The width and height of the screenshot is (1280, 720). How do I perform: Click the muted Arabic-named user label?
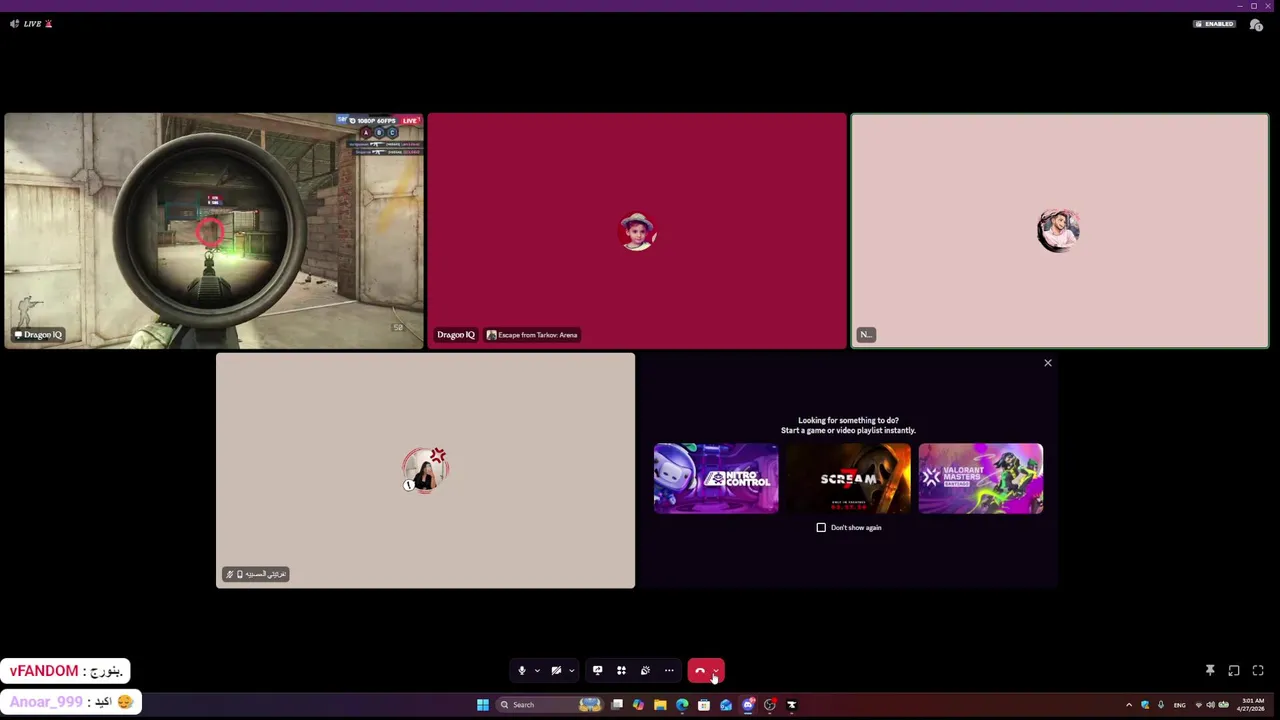click(256, 574)
